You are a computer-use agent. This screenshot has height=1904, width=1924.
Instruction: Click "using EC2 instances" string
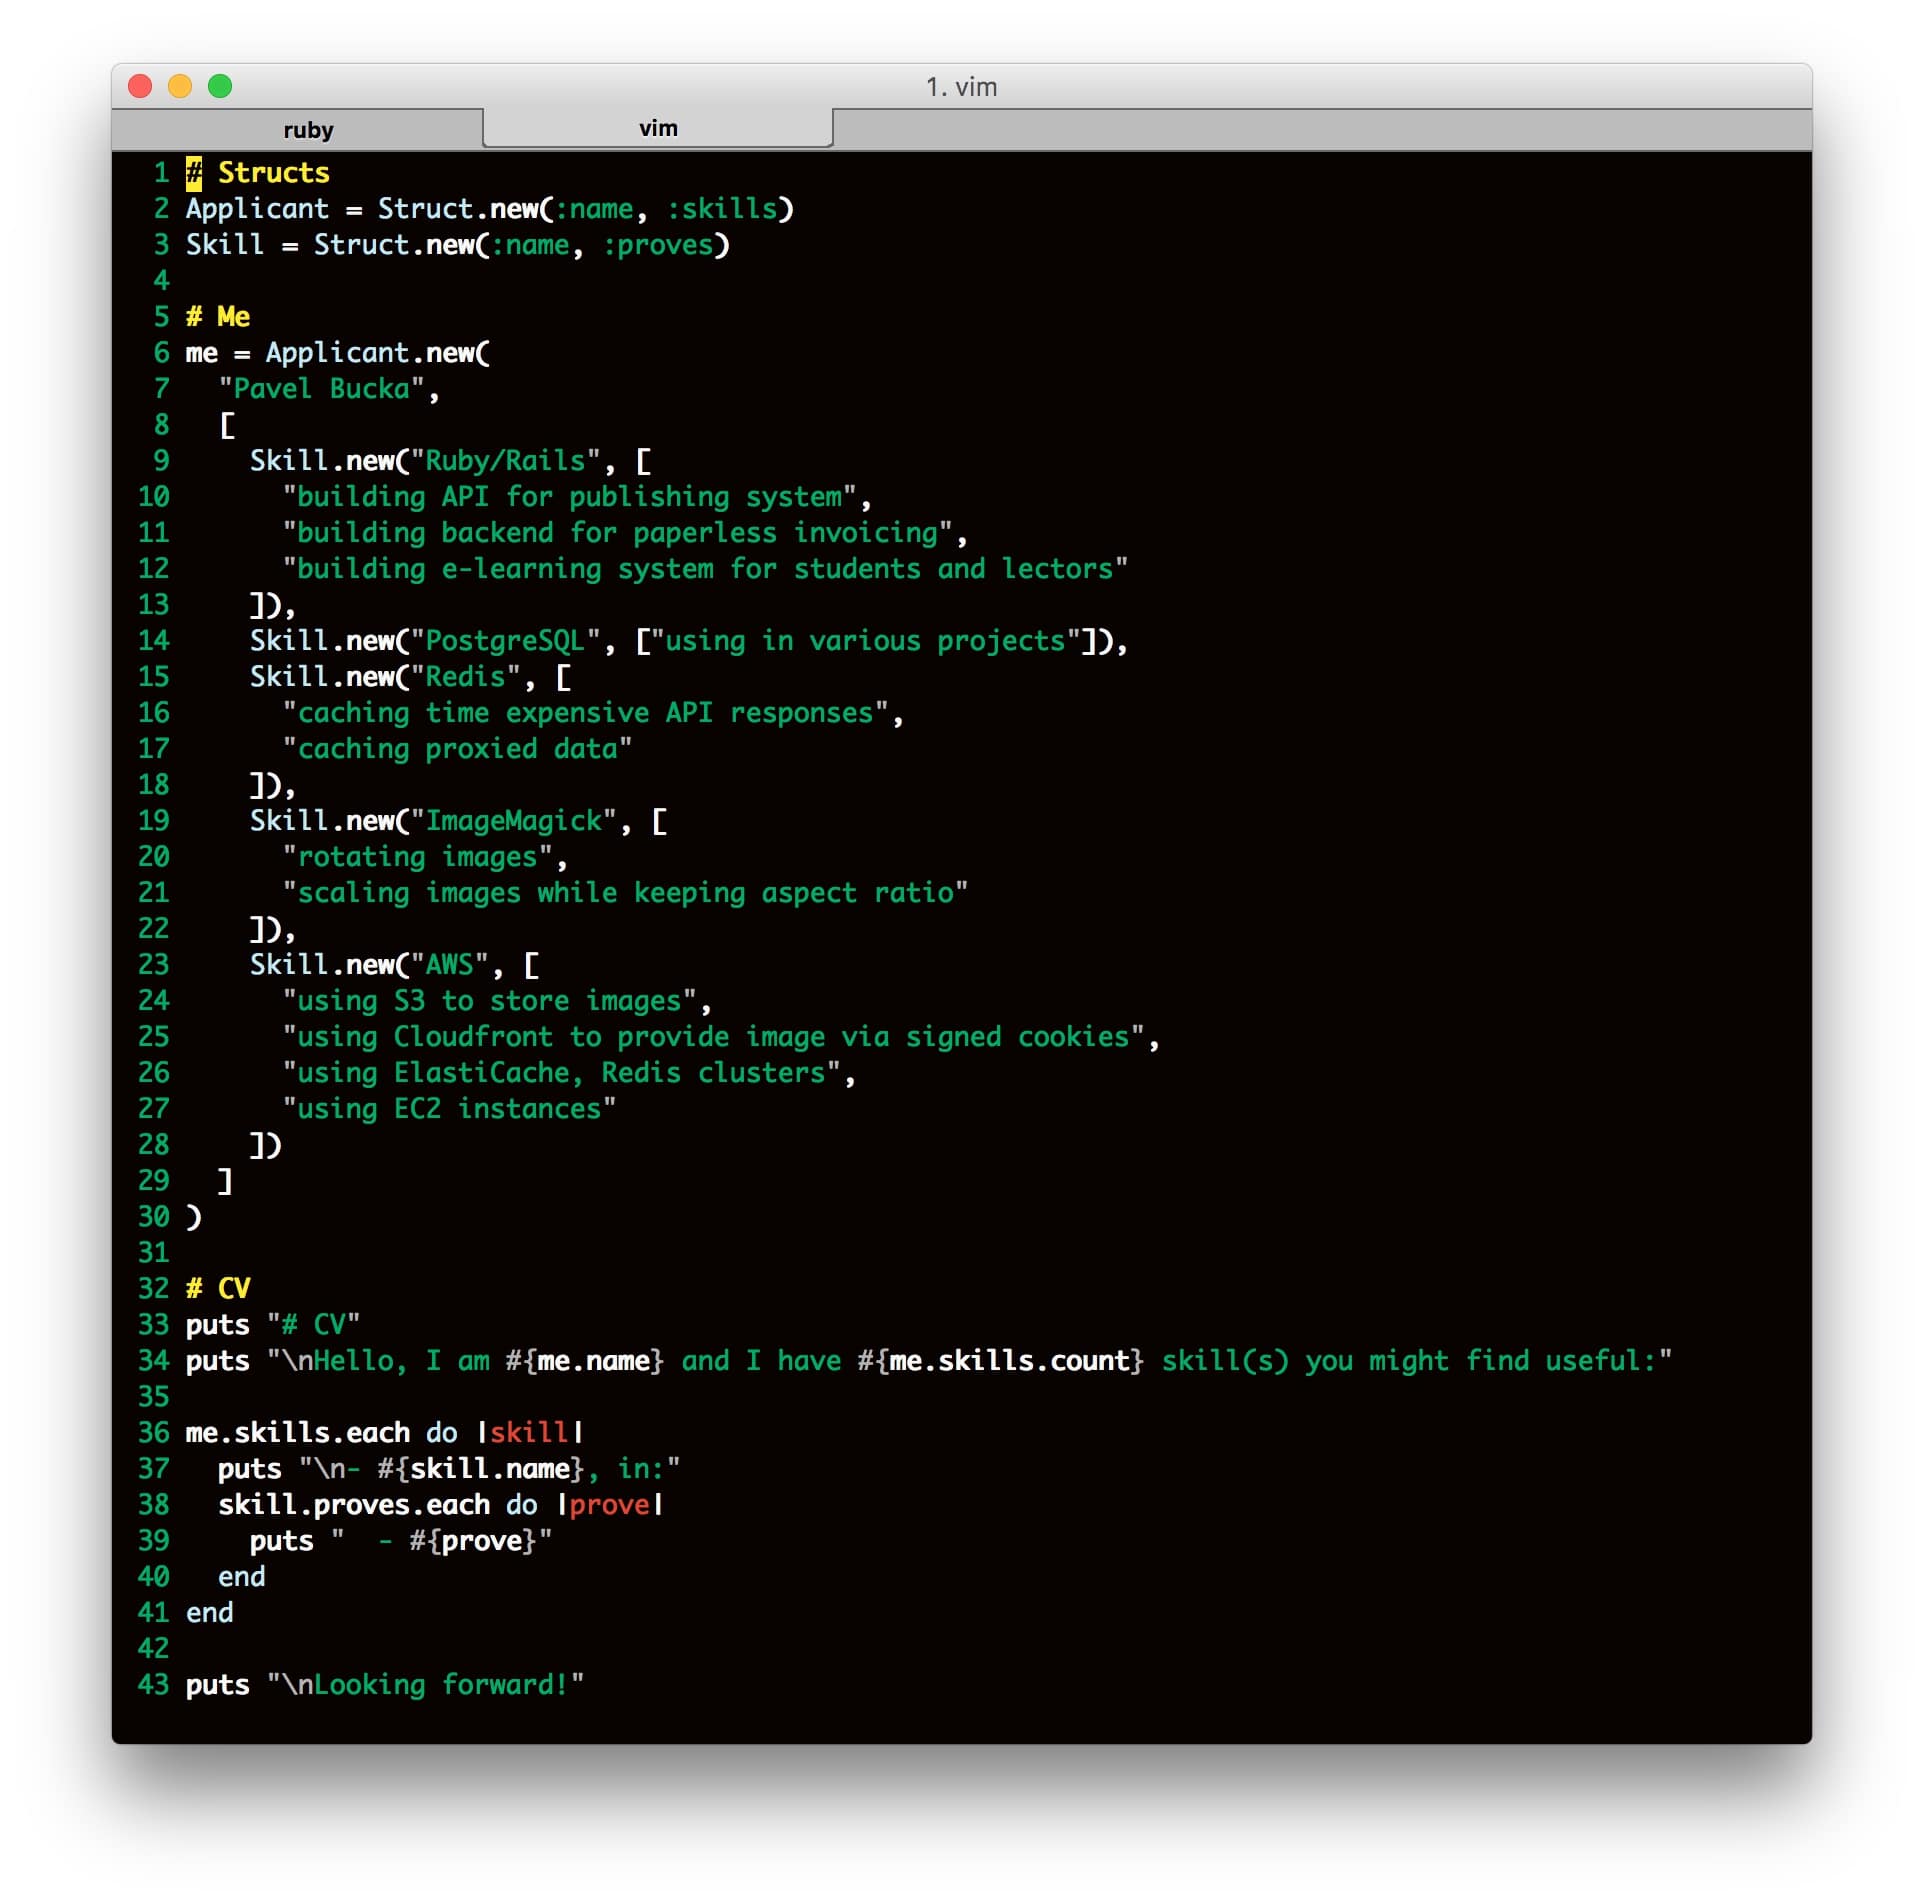pyautogui.click(x=450, y=1108)
